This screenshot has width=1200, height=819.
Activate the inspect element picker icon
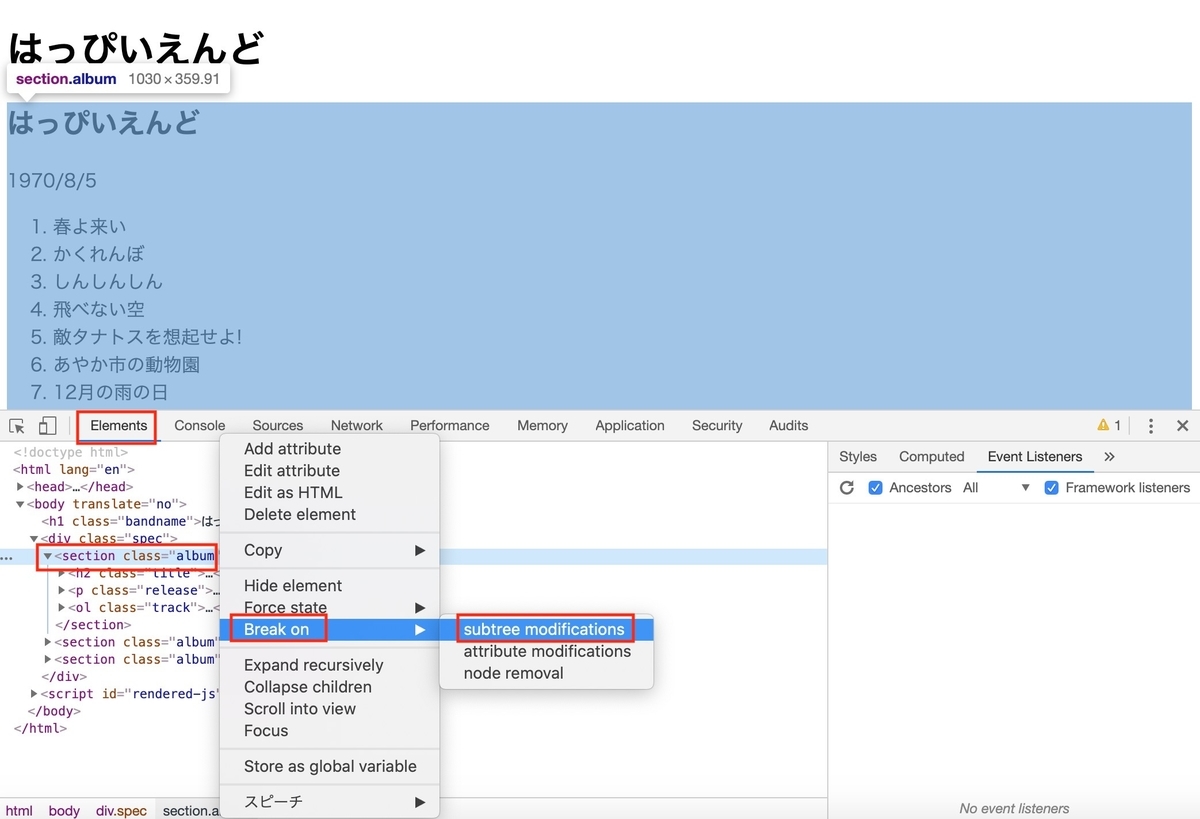17,426
